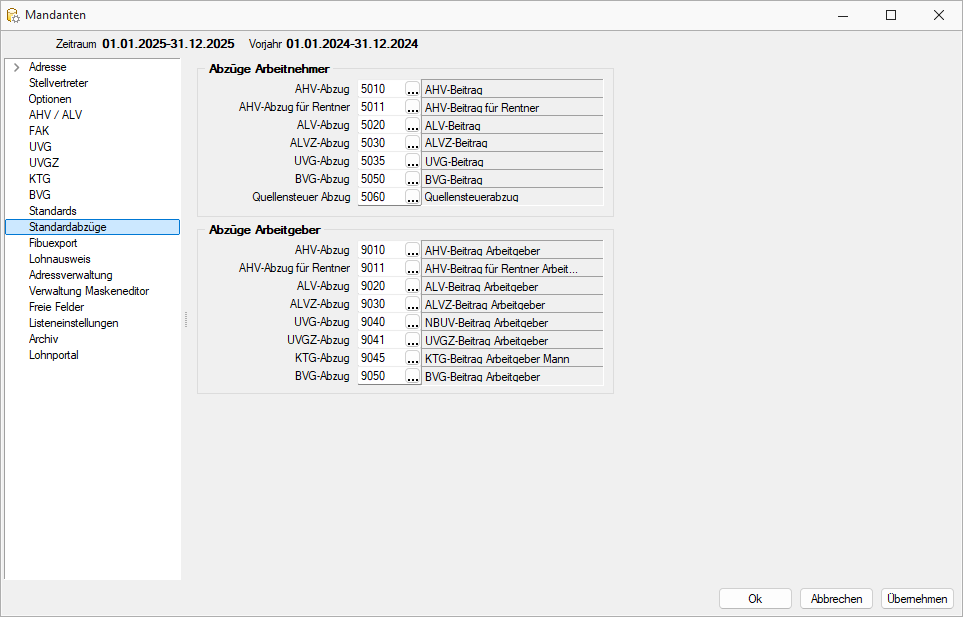Open lookup button for BVG-Abzug 5050
Viewport: 963px width, 617px height.
[x=413, y=179]
